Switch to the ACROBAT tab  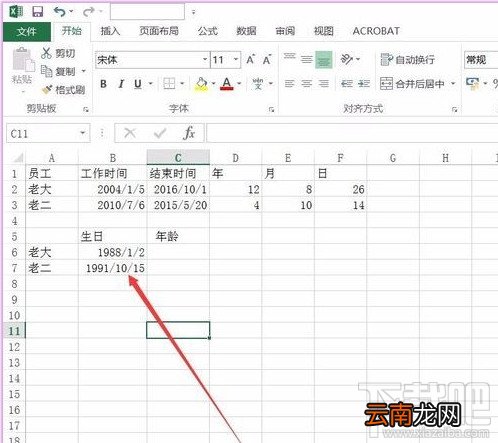point(376,31)
